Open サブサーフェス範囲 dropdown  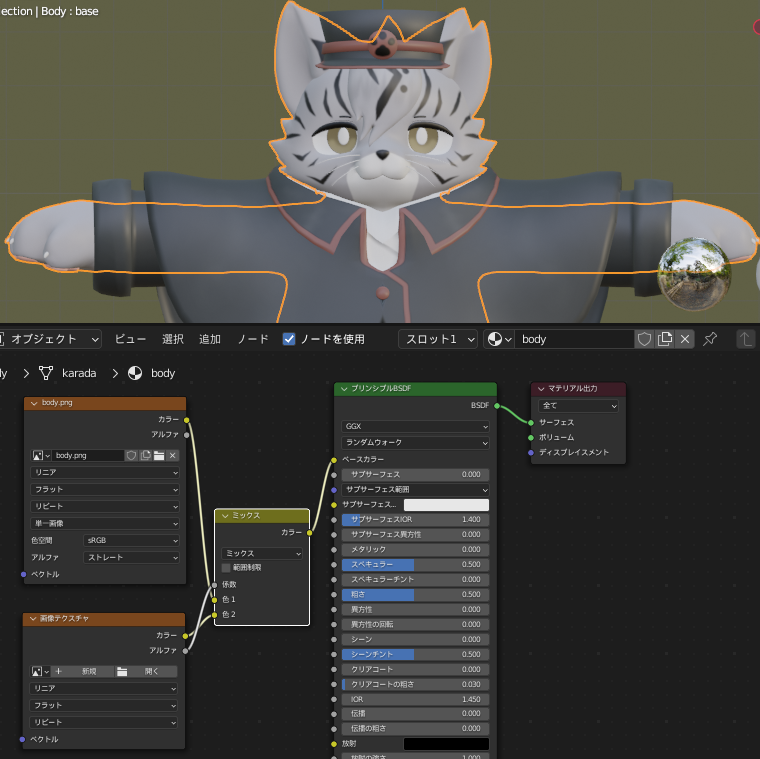(x=415, y=490)
